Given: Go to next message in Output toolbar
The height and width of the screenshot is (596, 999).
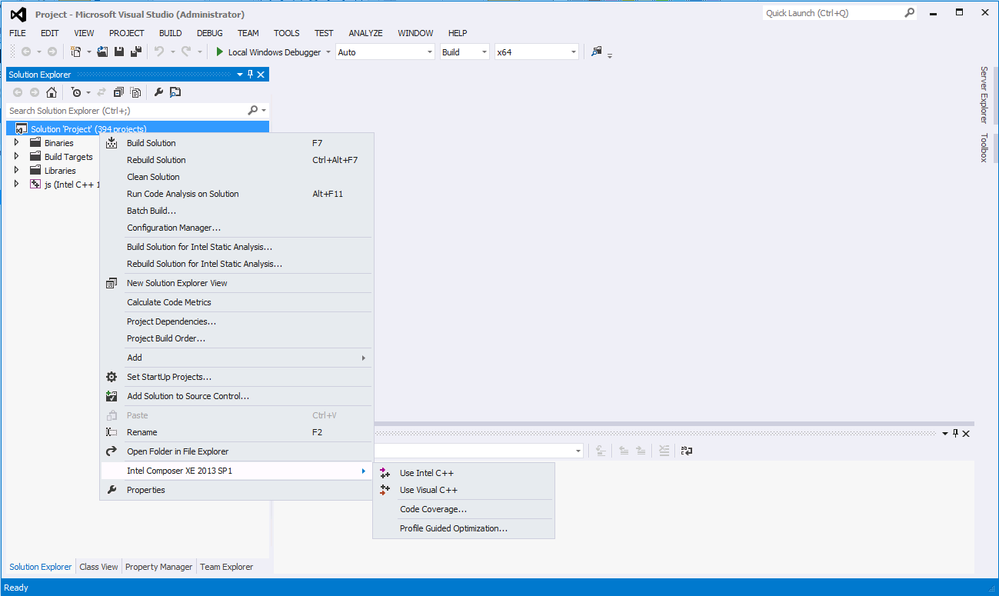Looking at the screenshot, I should (641, 451).
